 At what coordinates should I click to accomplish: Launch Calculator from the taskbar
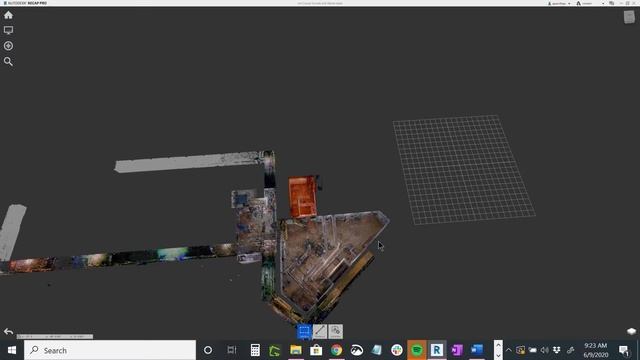click(x=255, y=350)
